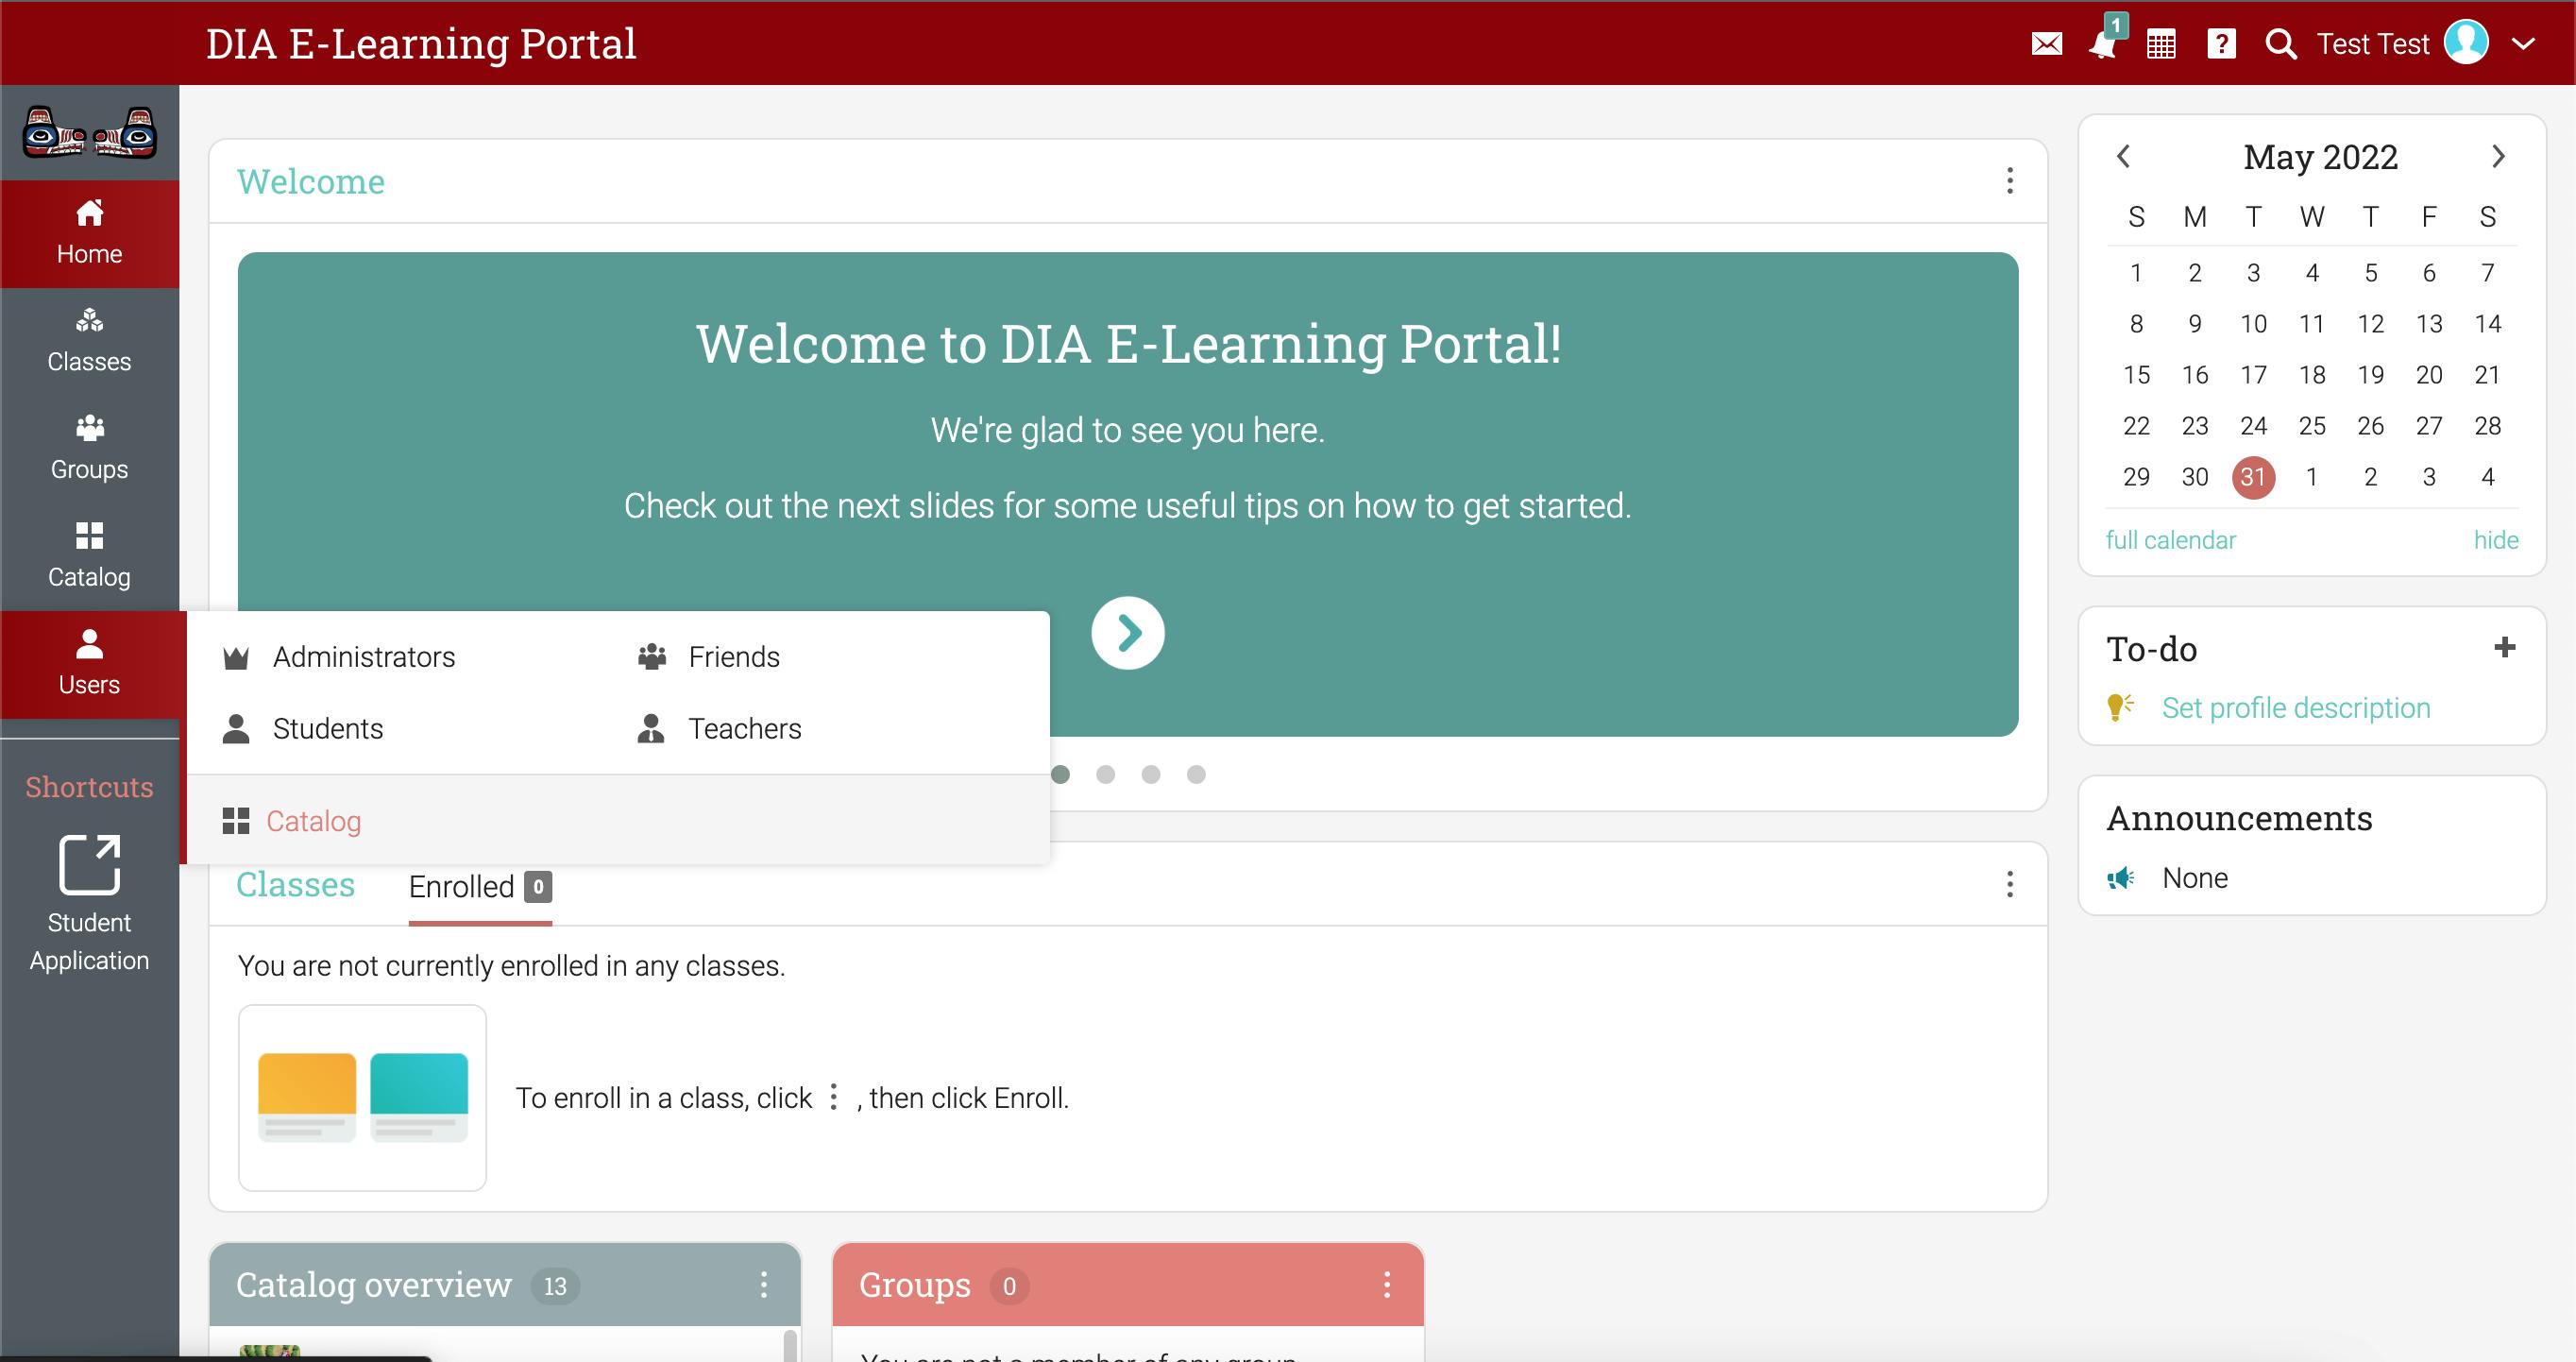Click the full calendar link
Image resolution: width=2576 pixels, height=1362 pixels.
point(2170,540)
